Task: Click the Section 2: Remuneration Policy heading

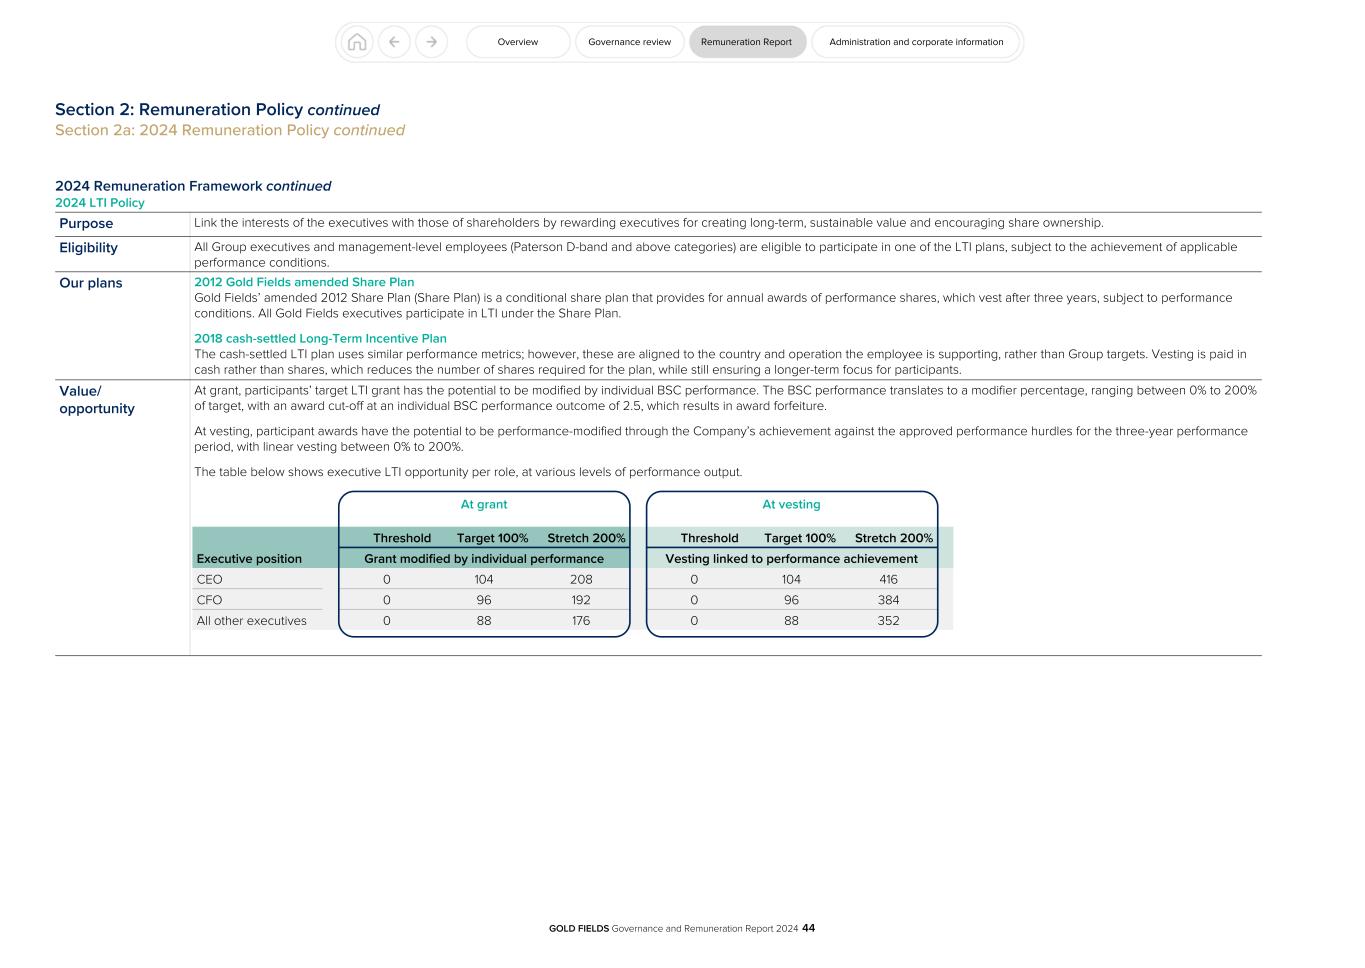Action: (218, 109)
